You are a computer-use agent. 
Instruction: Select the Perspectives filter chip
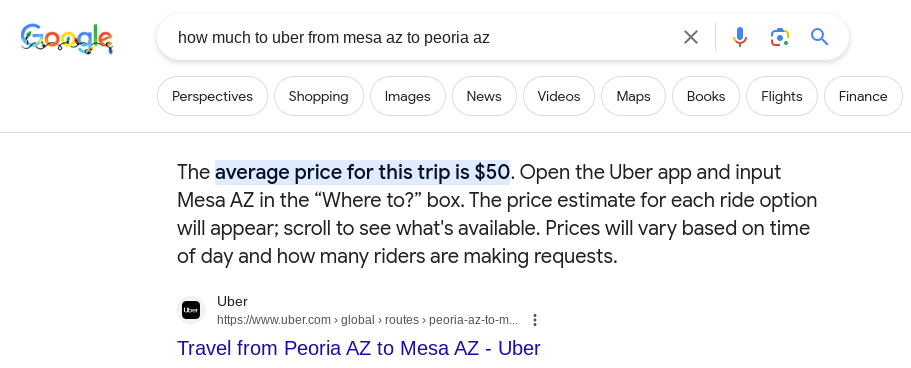(x=212, y=96)
